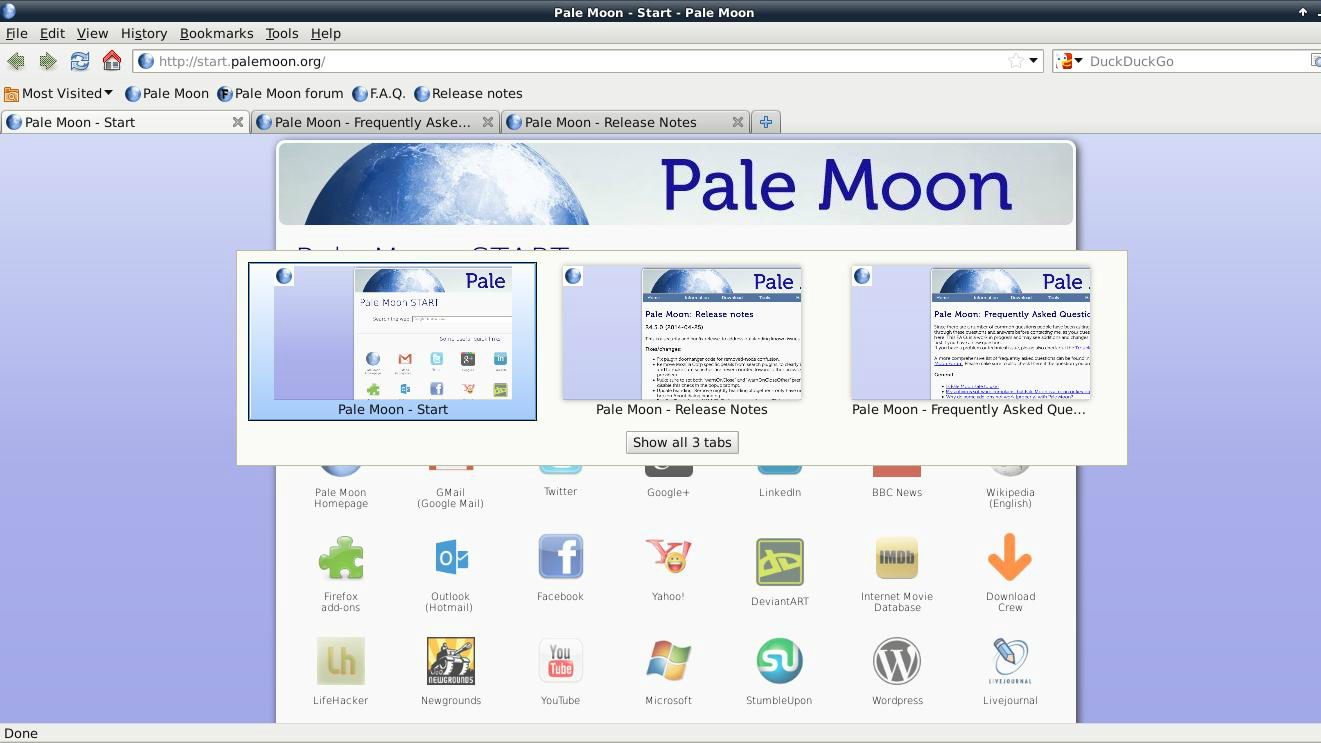
Task: Open the Internet Movie Database icon
Action: tap(896, 557)
